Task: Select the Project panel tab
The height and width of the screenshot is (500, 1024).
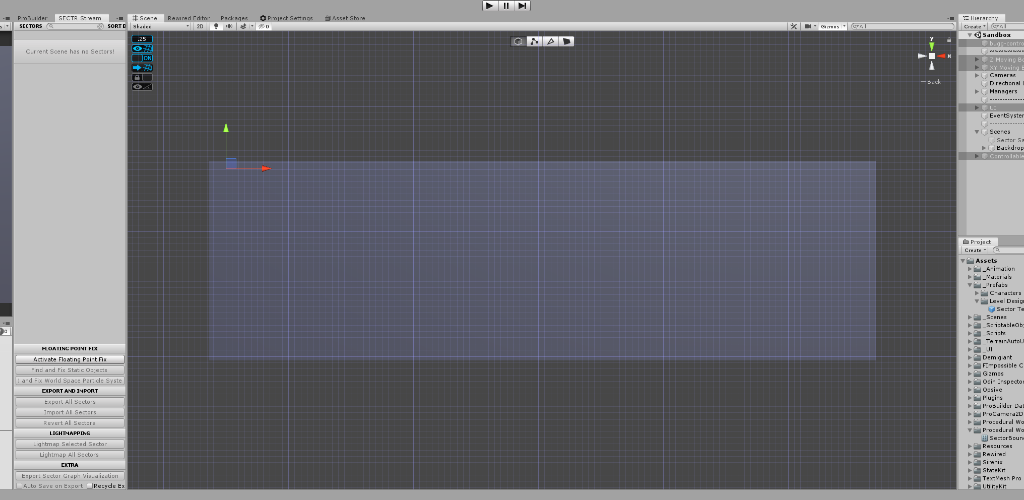Action: coord(976,242)
